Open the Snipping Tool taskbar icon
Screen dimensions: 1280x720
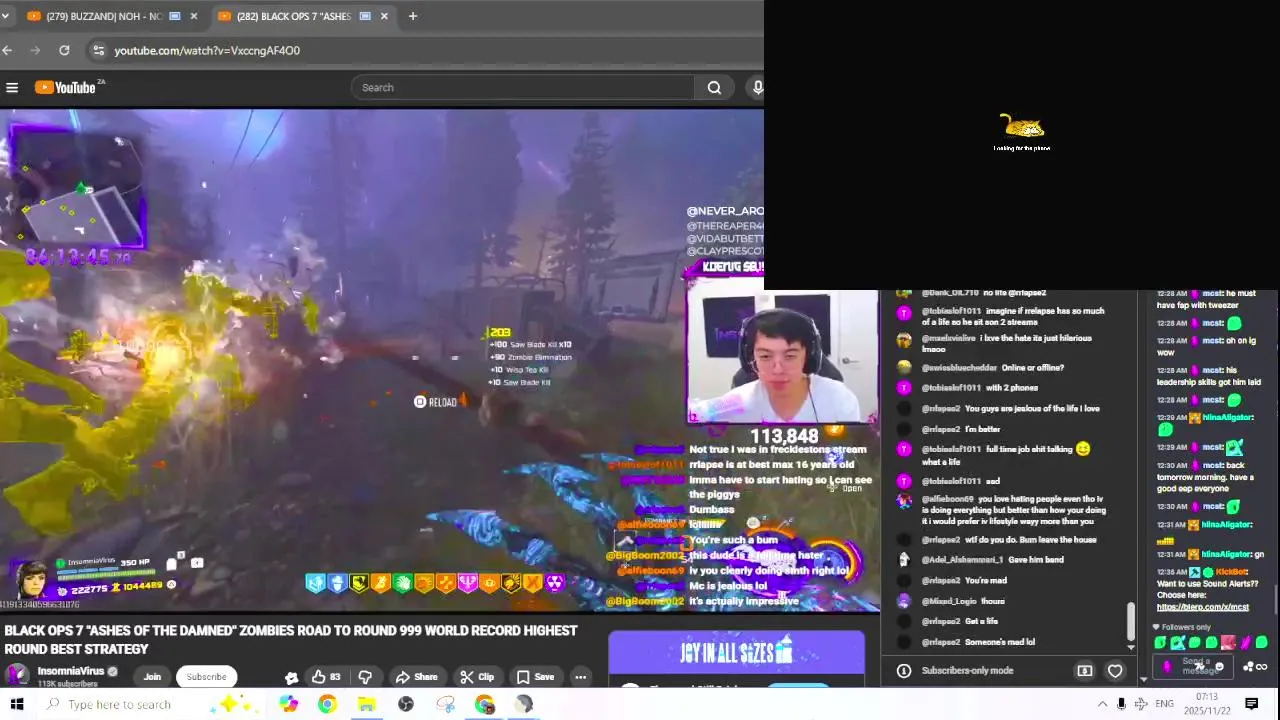[x=446, y=704]
